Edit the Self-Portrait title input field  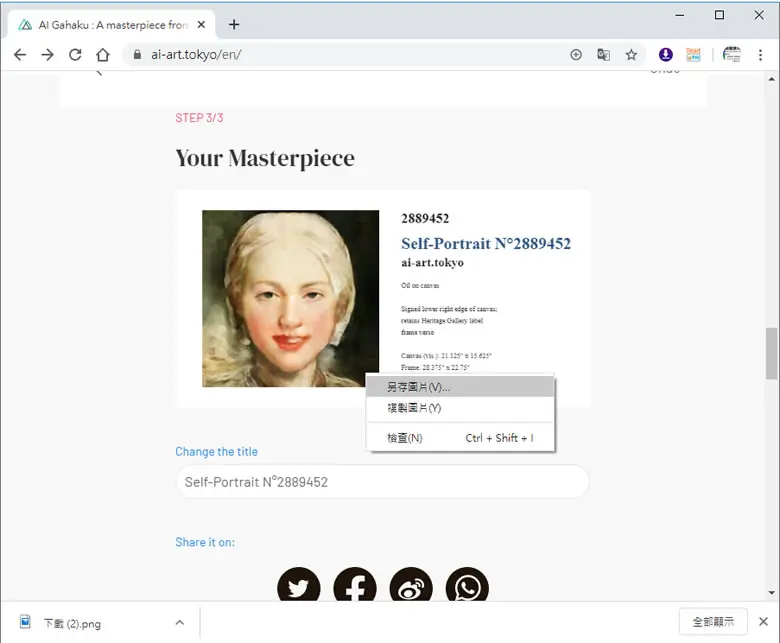pyautogui.click(x=383, y=482)
